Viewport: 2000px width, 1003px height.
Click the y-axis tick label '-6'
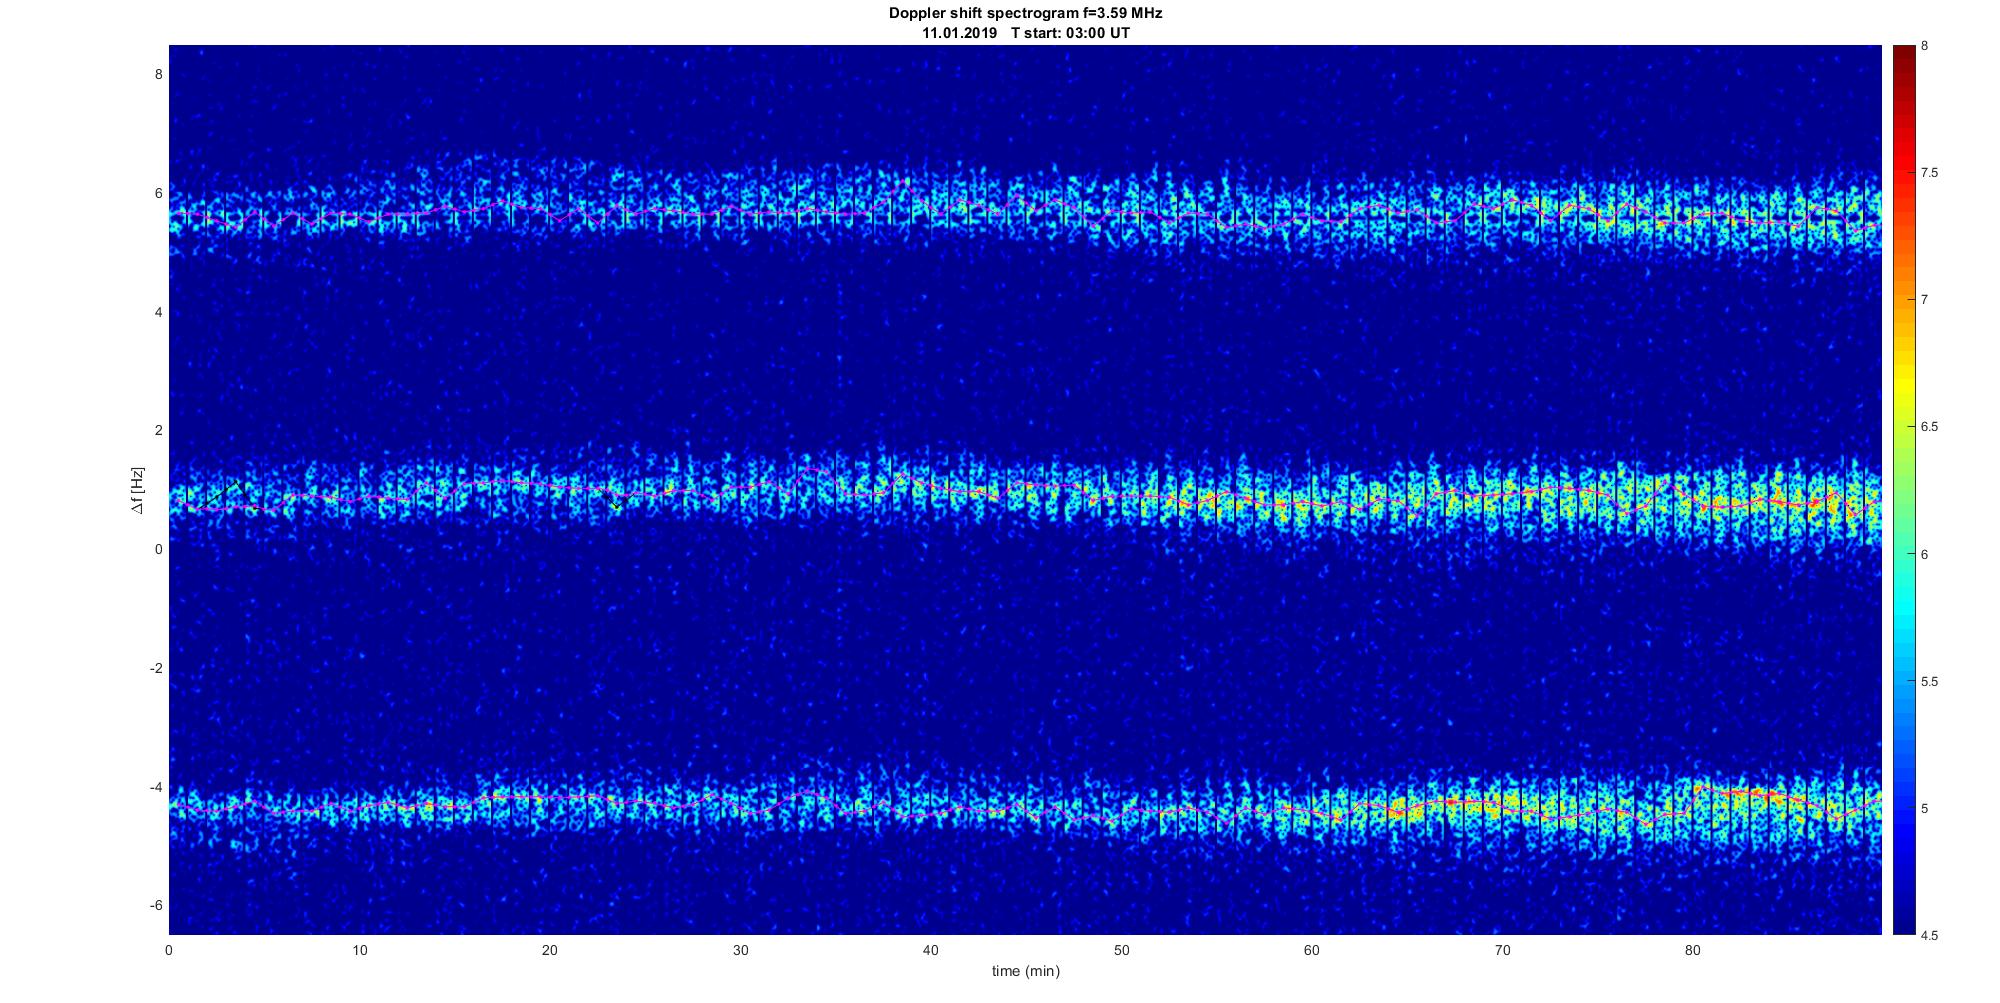(x=156, y=905)
